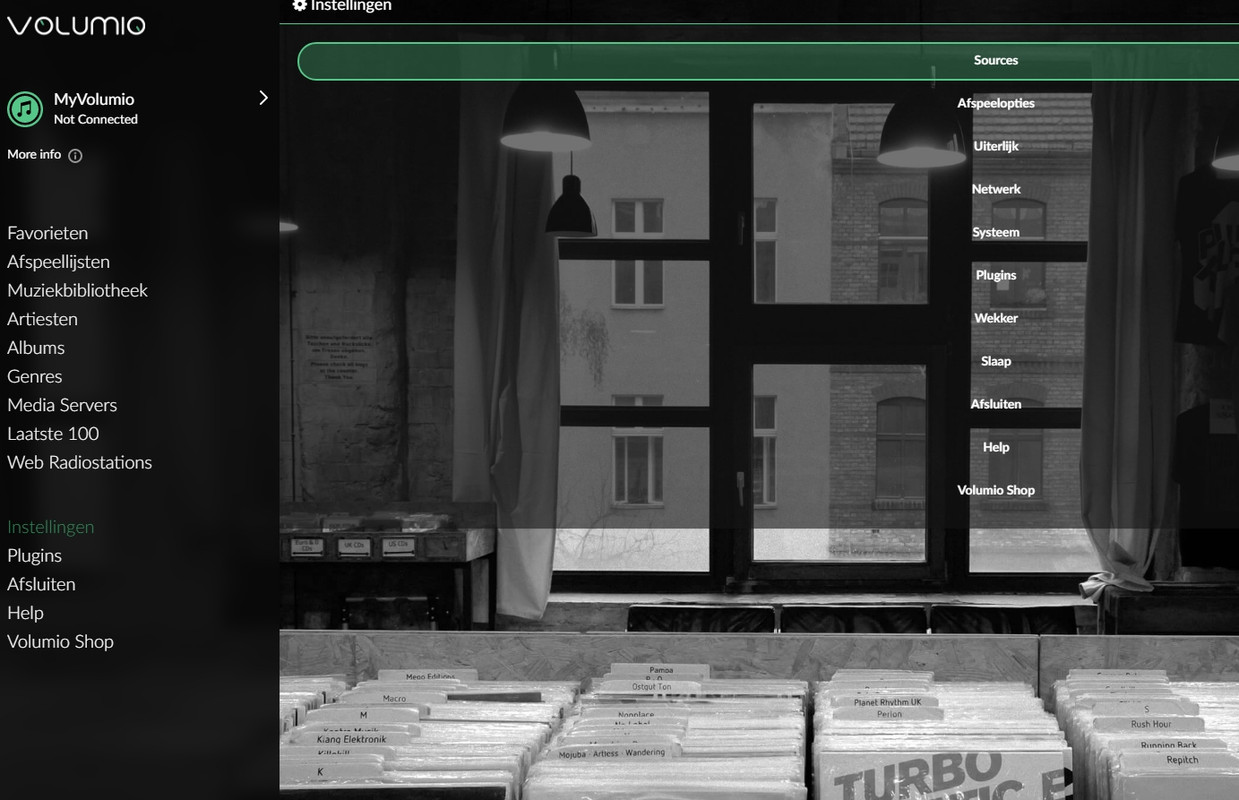Open Media Servers in sidebar
The height and width of the screenshot is (800, 1239).
(62, 405)
